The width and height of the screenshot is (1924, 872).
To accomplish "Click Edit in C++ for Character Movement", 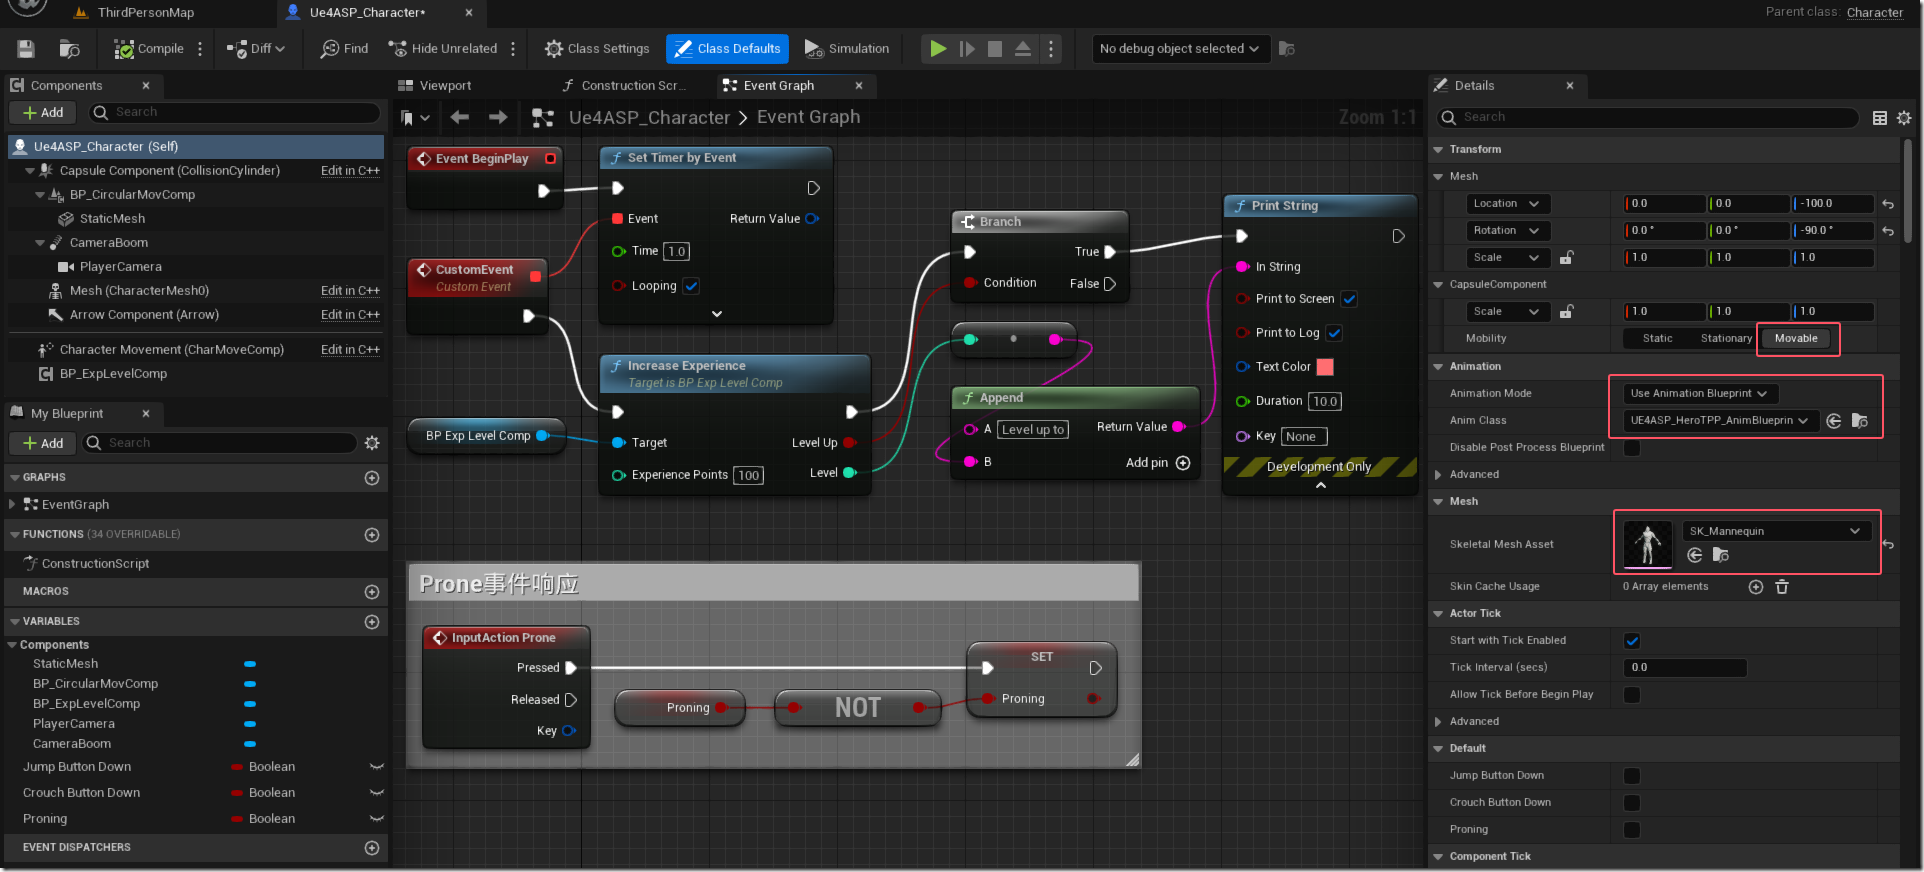I will pos(350,350).
